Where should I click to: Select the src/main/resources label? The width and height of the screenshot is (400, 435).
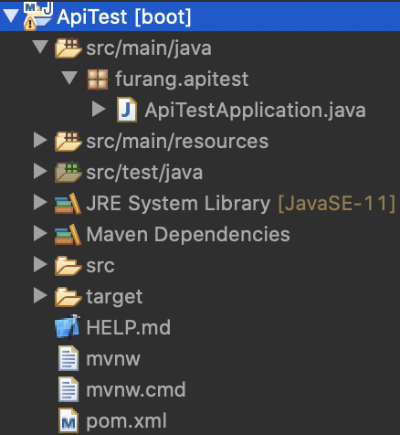177,141
